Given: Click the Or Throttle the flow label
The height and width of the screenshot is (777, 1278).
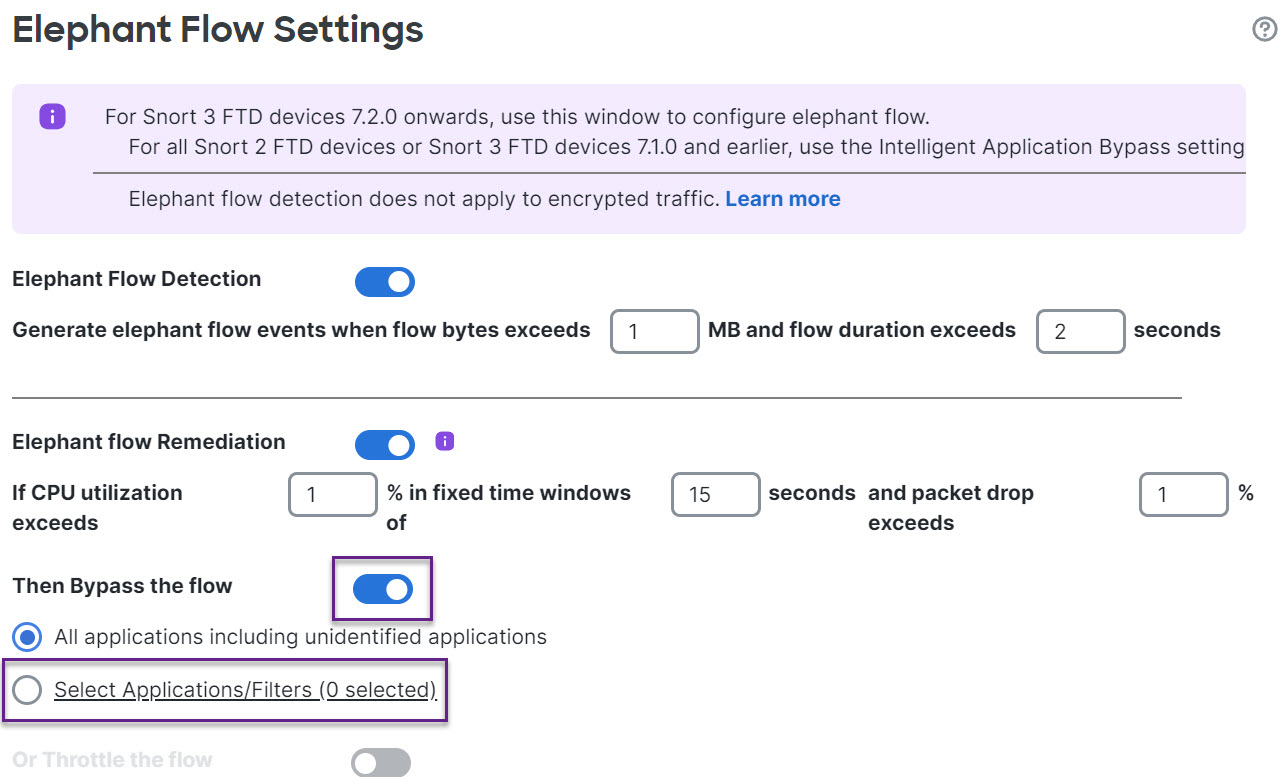Looking at the screenshot, I should pyautogui.click(x=112, y=760).
